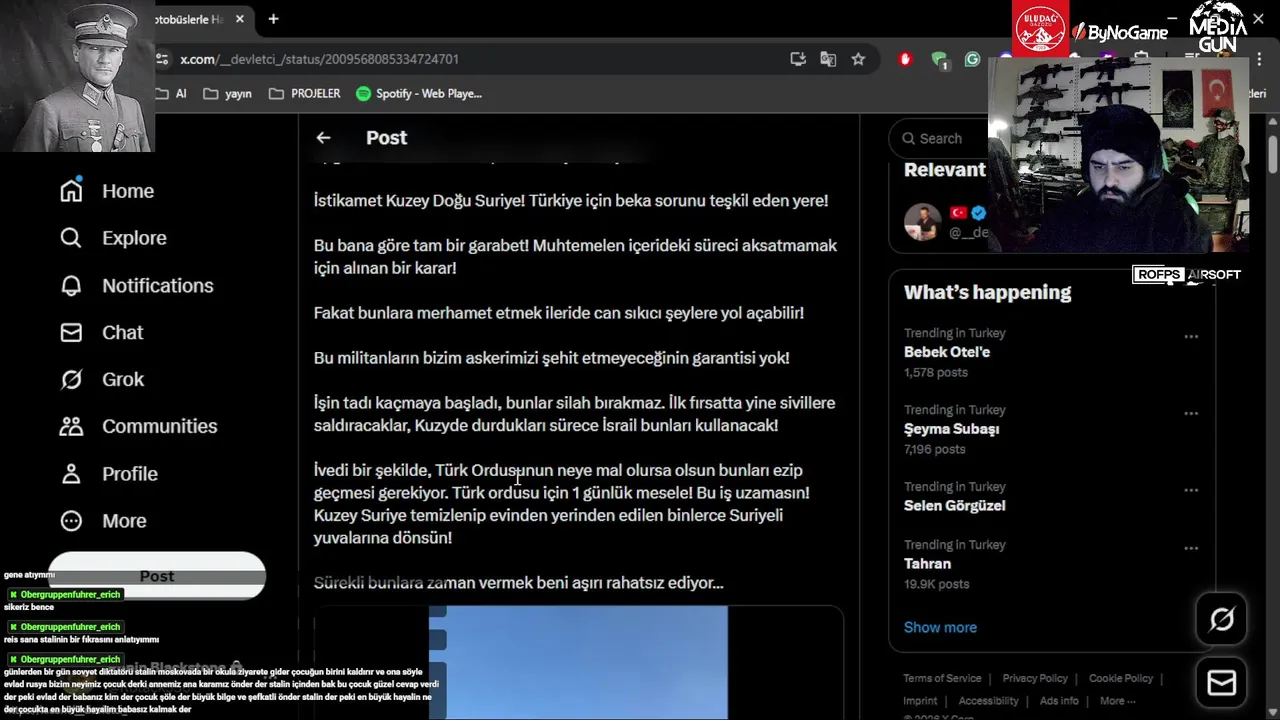Image resolution: width=1280 pixels, height=720 pixels.
Task: Open the Grammarly extension icon
Action: 972,59
